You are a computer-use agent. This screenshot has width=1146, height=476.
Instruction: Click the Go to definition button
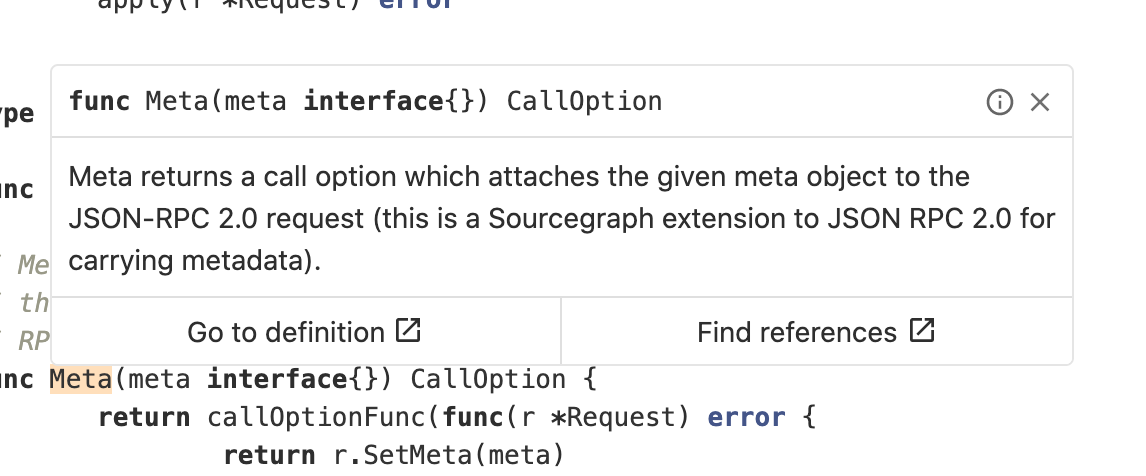[306, 331]
